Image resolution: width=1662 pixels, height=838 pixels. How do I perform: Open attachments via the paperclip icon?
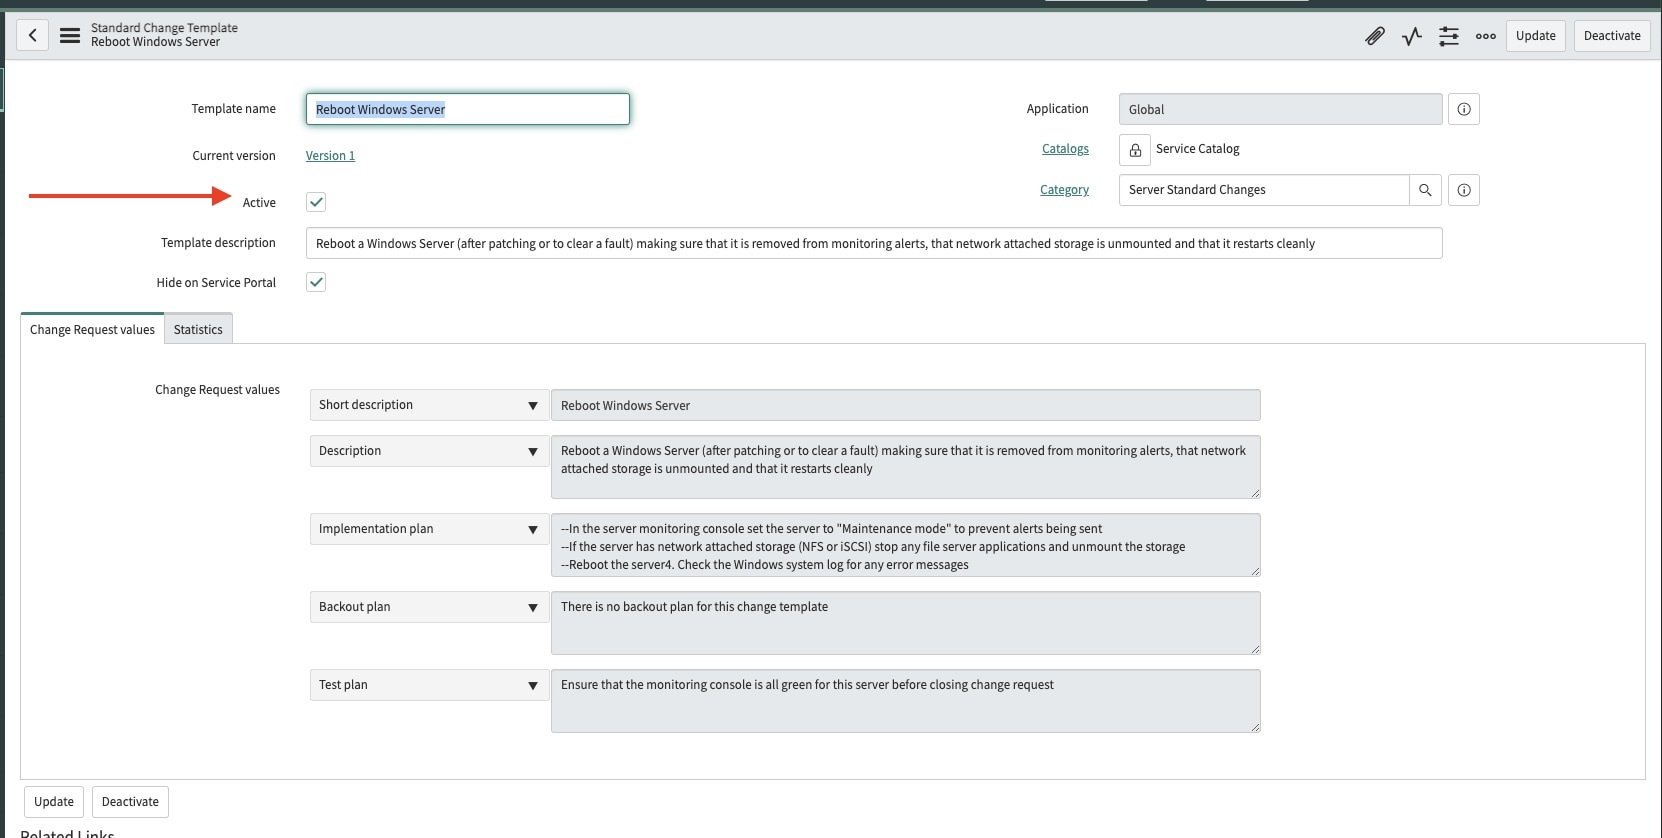[1375, 36]
